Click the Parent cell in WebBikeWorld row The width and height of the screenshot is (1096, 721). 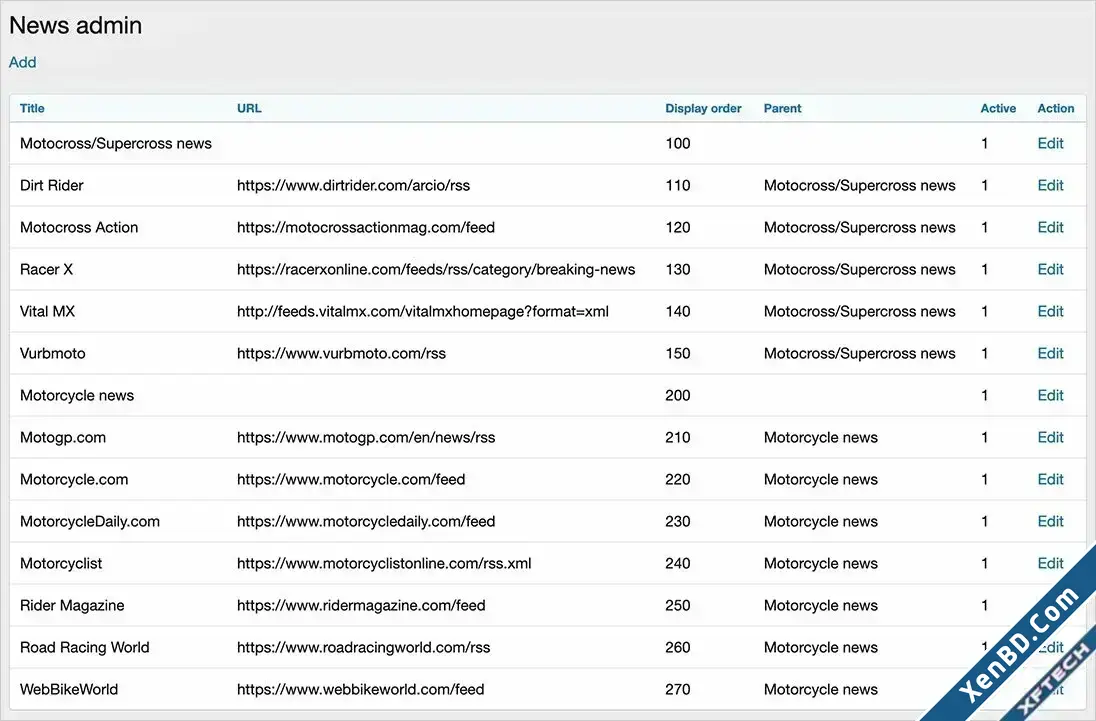[x=821, y=689]
